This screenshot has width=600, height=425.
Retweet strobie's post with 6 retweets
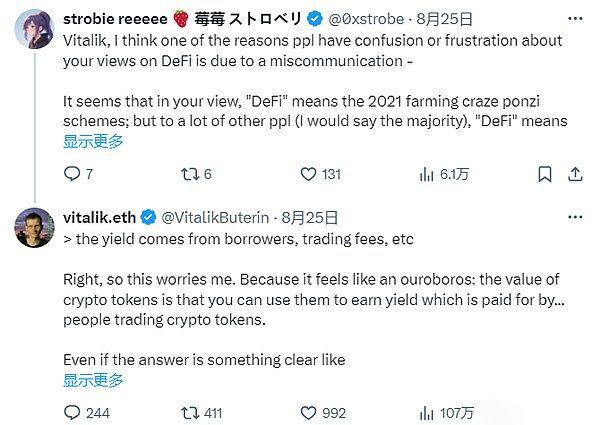pos(190,174)
